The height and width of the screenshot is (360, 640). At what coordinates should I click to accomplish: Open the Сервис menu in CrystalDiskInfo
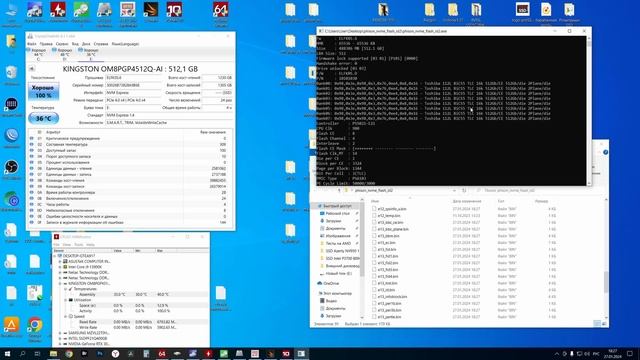click(x=62, y=44)
